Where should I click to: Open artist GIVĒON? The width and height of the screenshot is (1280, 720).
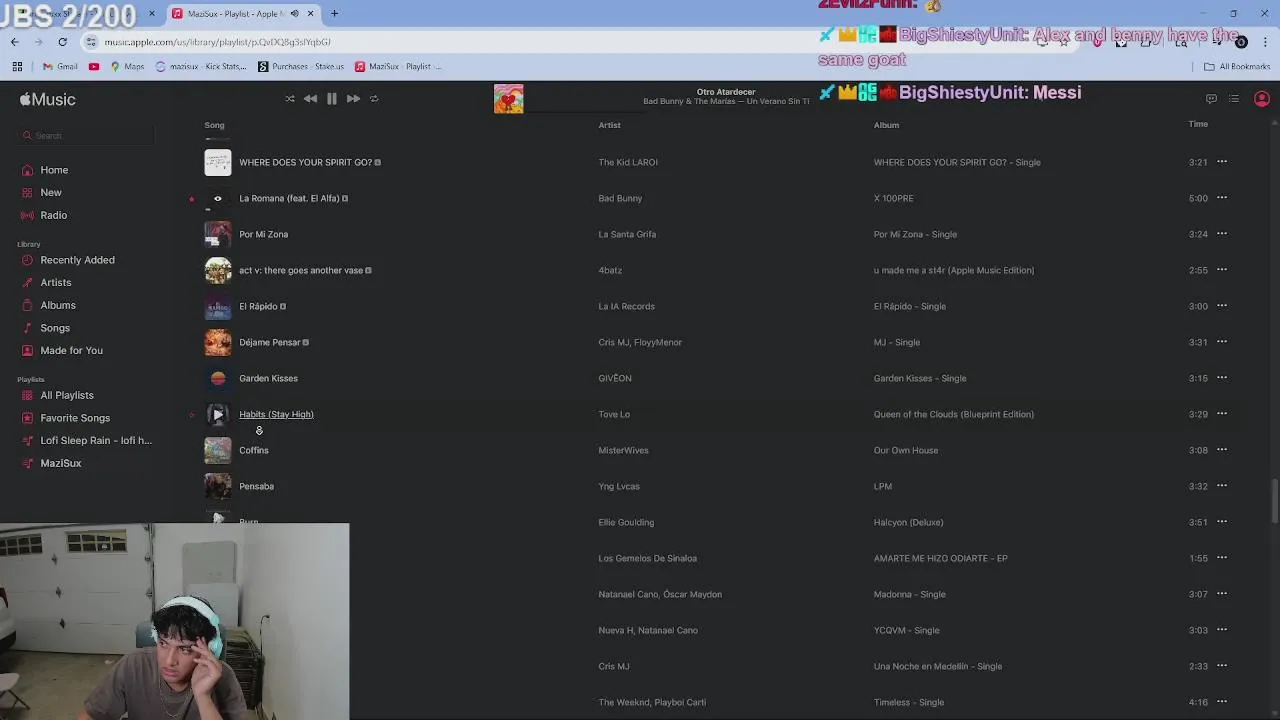tap(615, 378)
